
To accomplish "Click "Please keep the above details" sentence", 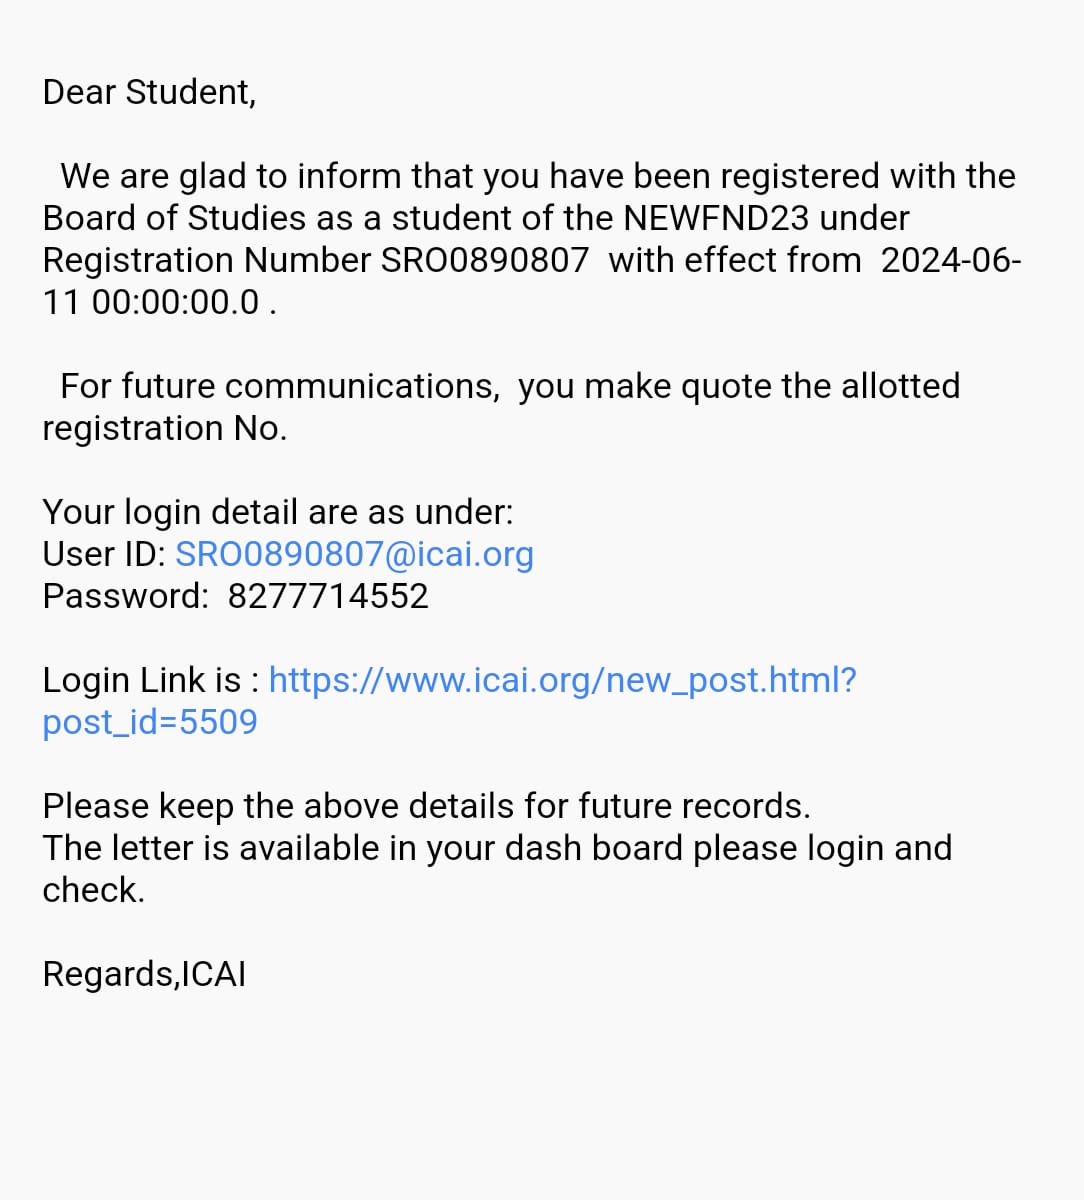I will pyautogui.click(x=426, y=806).
